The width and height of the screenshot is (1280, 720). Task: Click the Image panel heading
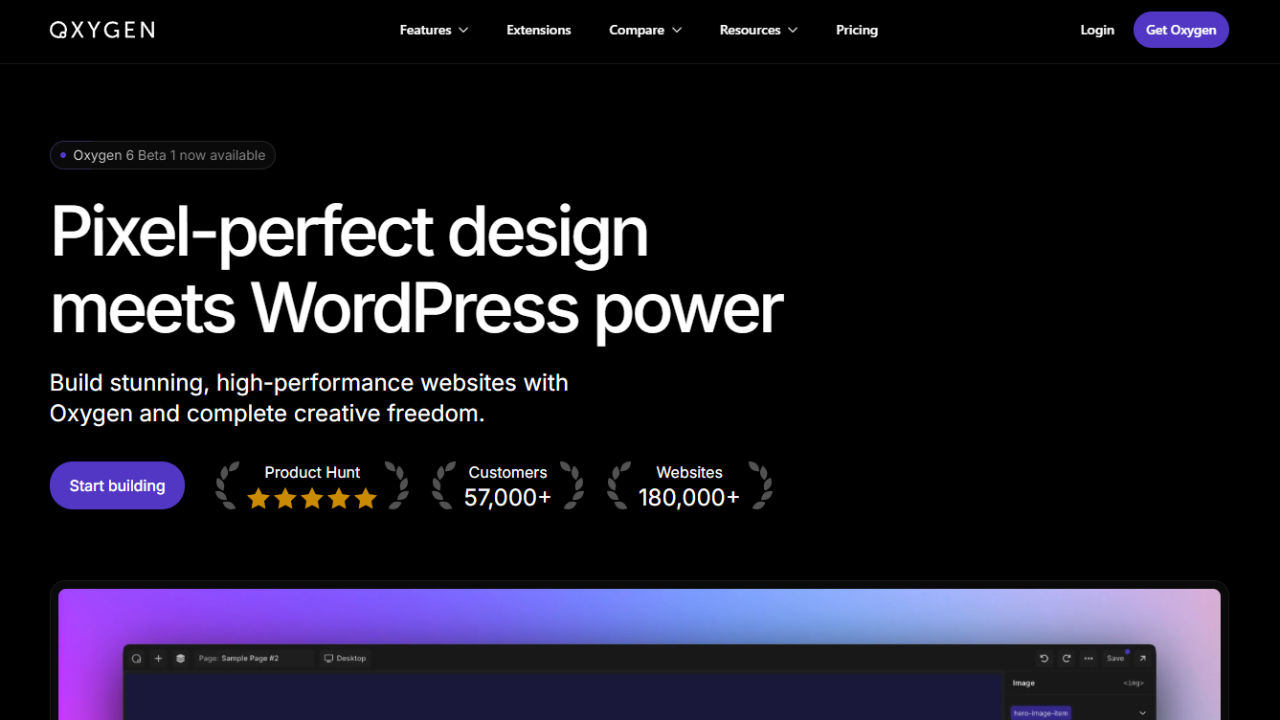(x=1024, y=683)
